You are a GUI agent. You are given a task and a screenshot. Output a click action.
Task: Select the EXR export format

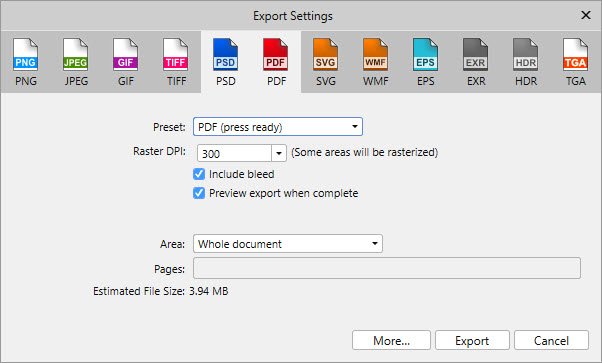tap(476, 61)
